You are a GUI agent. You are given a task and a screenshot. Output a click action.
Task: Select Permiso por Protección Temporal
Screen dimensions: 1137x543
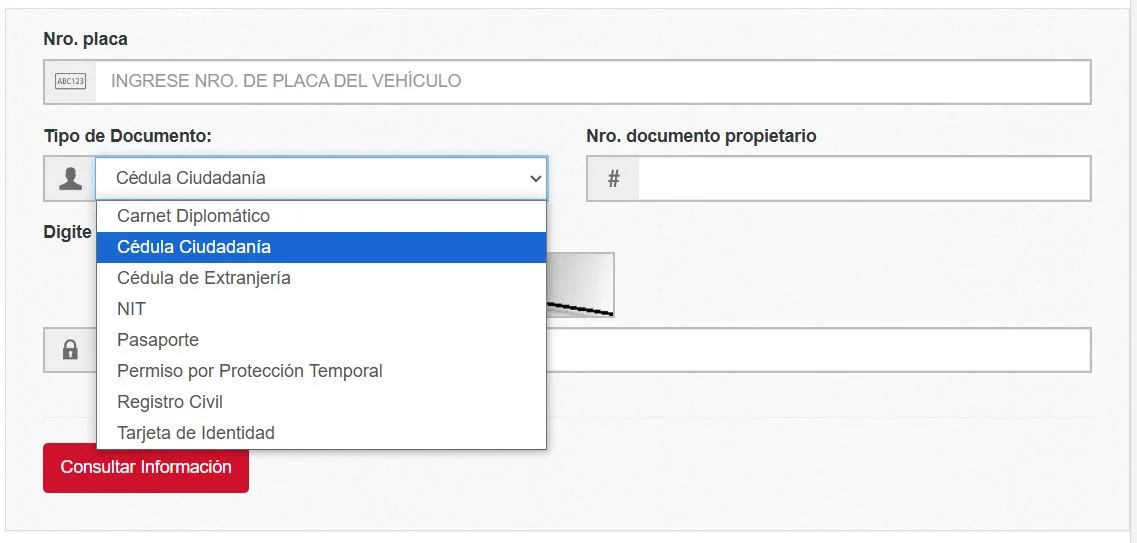coord(250,371)
